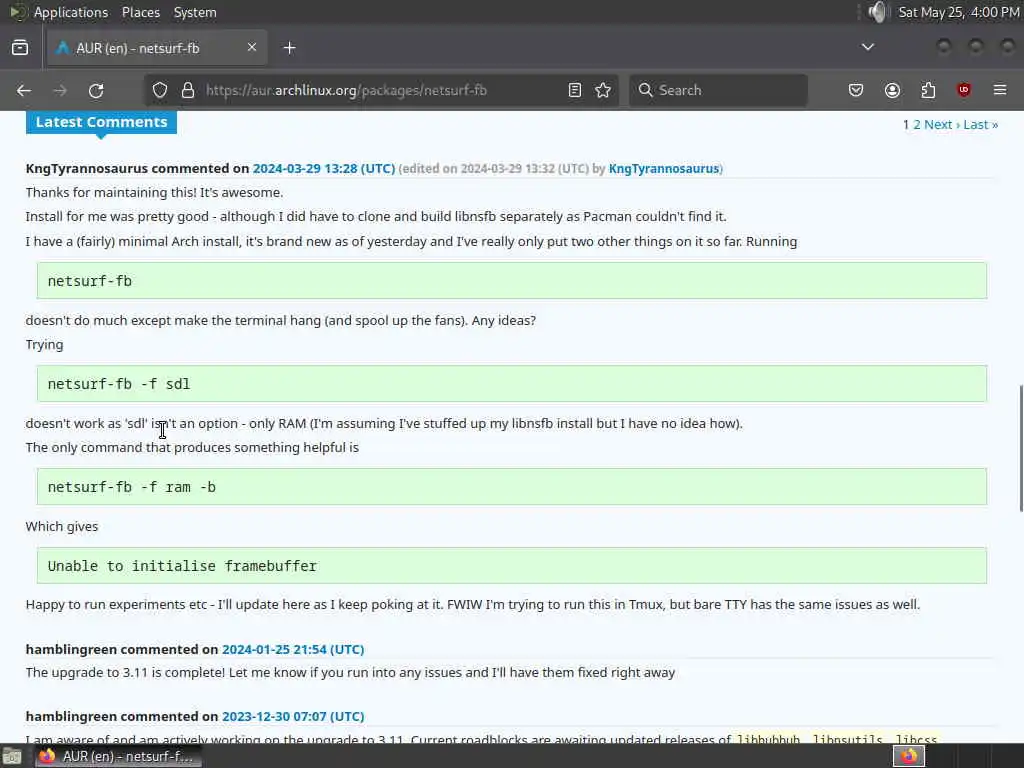Go to comments page 2
1024x768 pixels.
coord(917,125)
